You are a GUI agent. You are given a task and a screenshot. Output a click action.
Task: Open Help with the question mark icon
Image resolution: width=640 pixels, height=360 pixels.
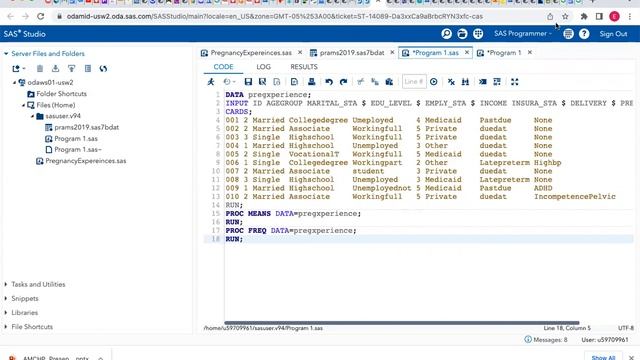584,34
